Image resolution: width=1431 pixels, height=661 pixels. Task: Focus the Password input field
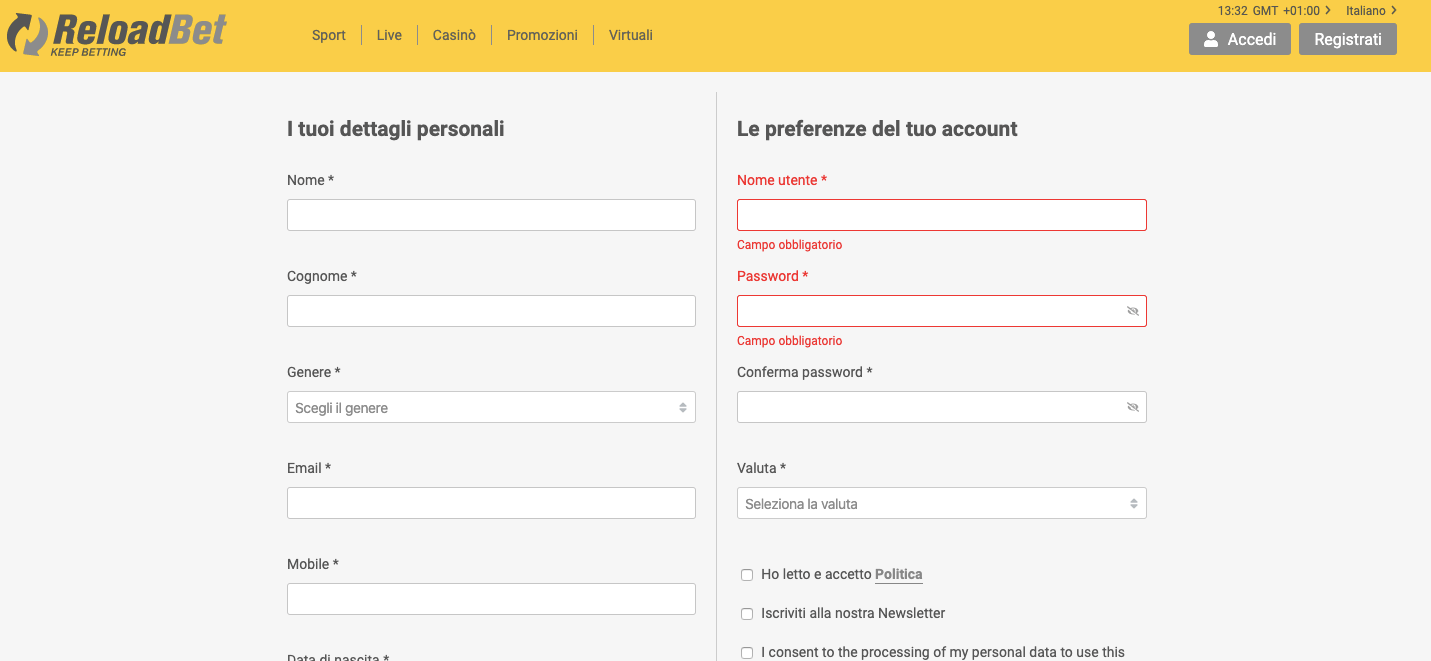pos(942,311)
